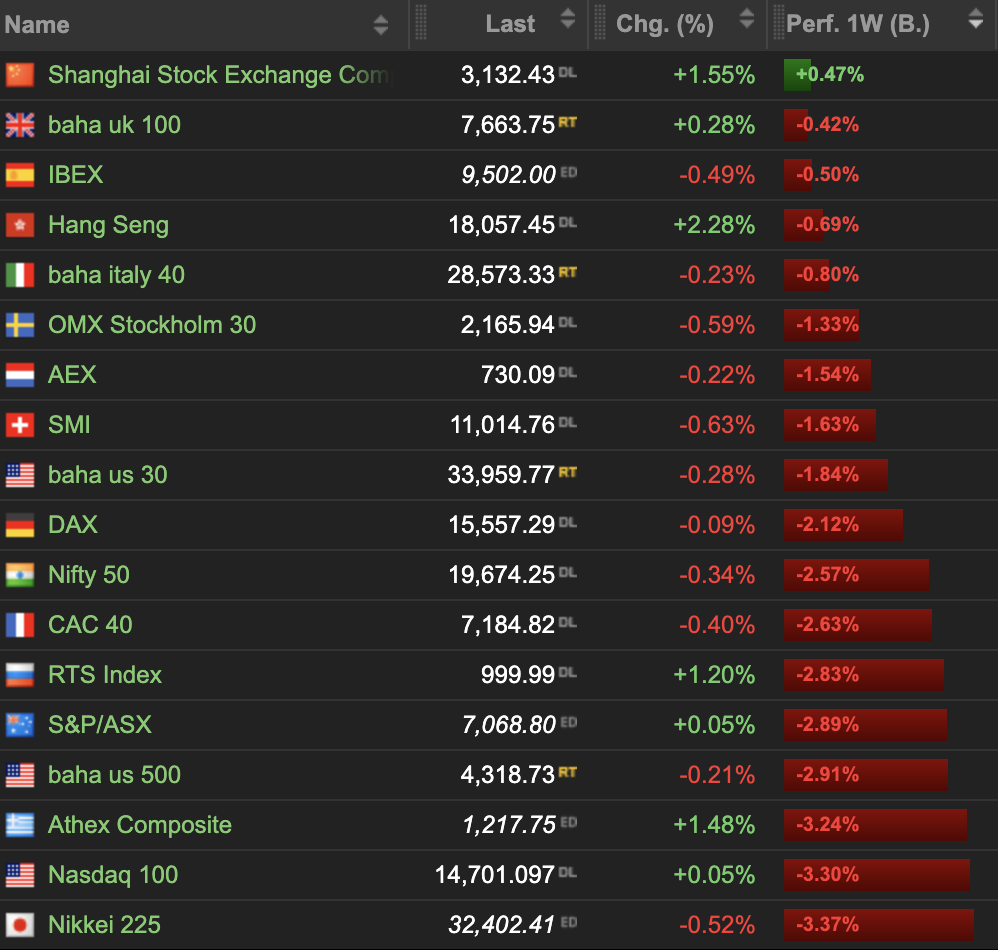This screenshot has height=950, width=998.
Task: Click the AEX last price 730.09
Action: point(518,375)
